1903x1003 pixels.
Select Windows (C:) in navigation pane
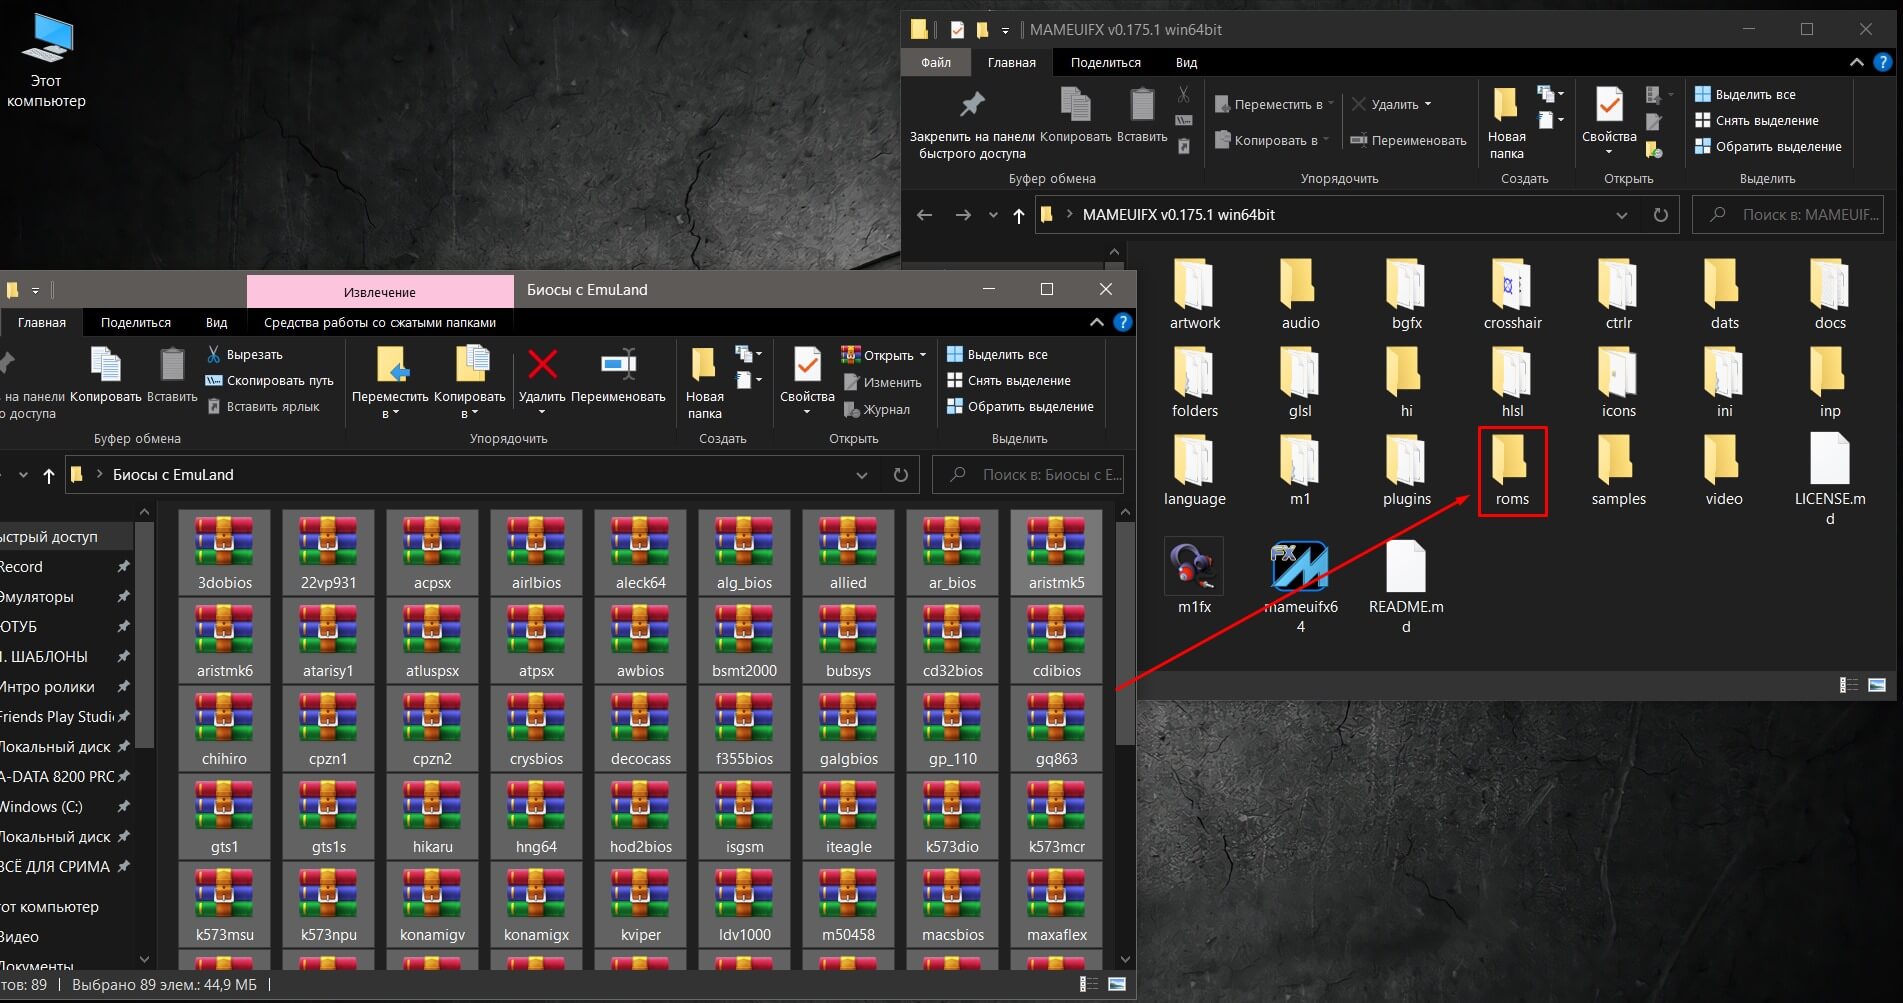[x=42, y=806]
